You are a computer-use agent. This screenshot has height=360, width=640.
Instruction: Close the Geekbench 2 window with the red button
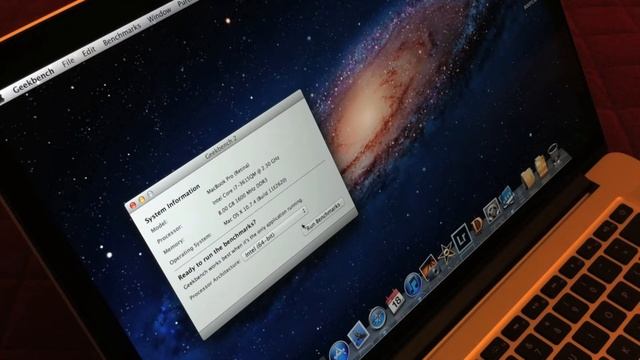click(133, 205)
